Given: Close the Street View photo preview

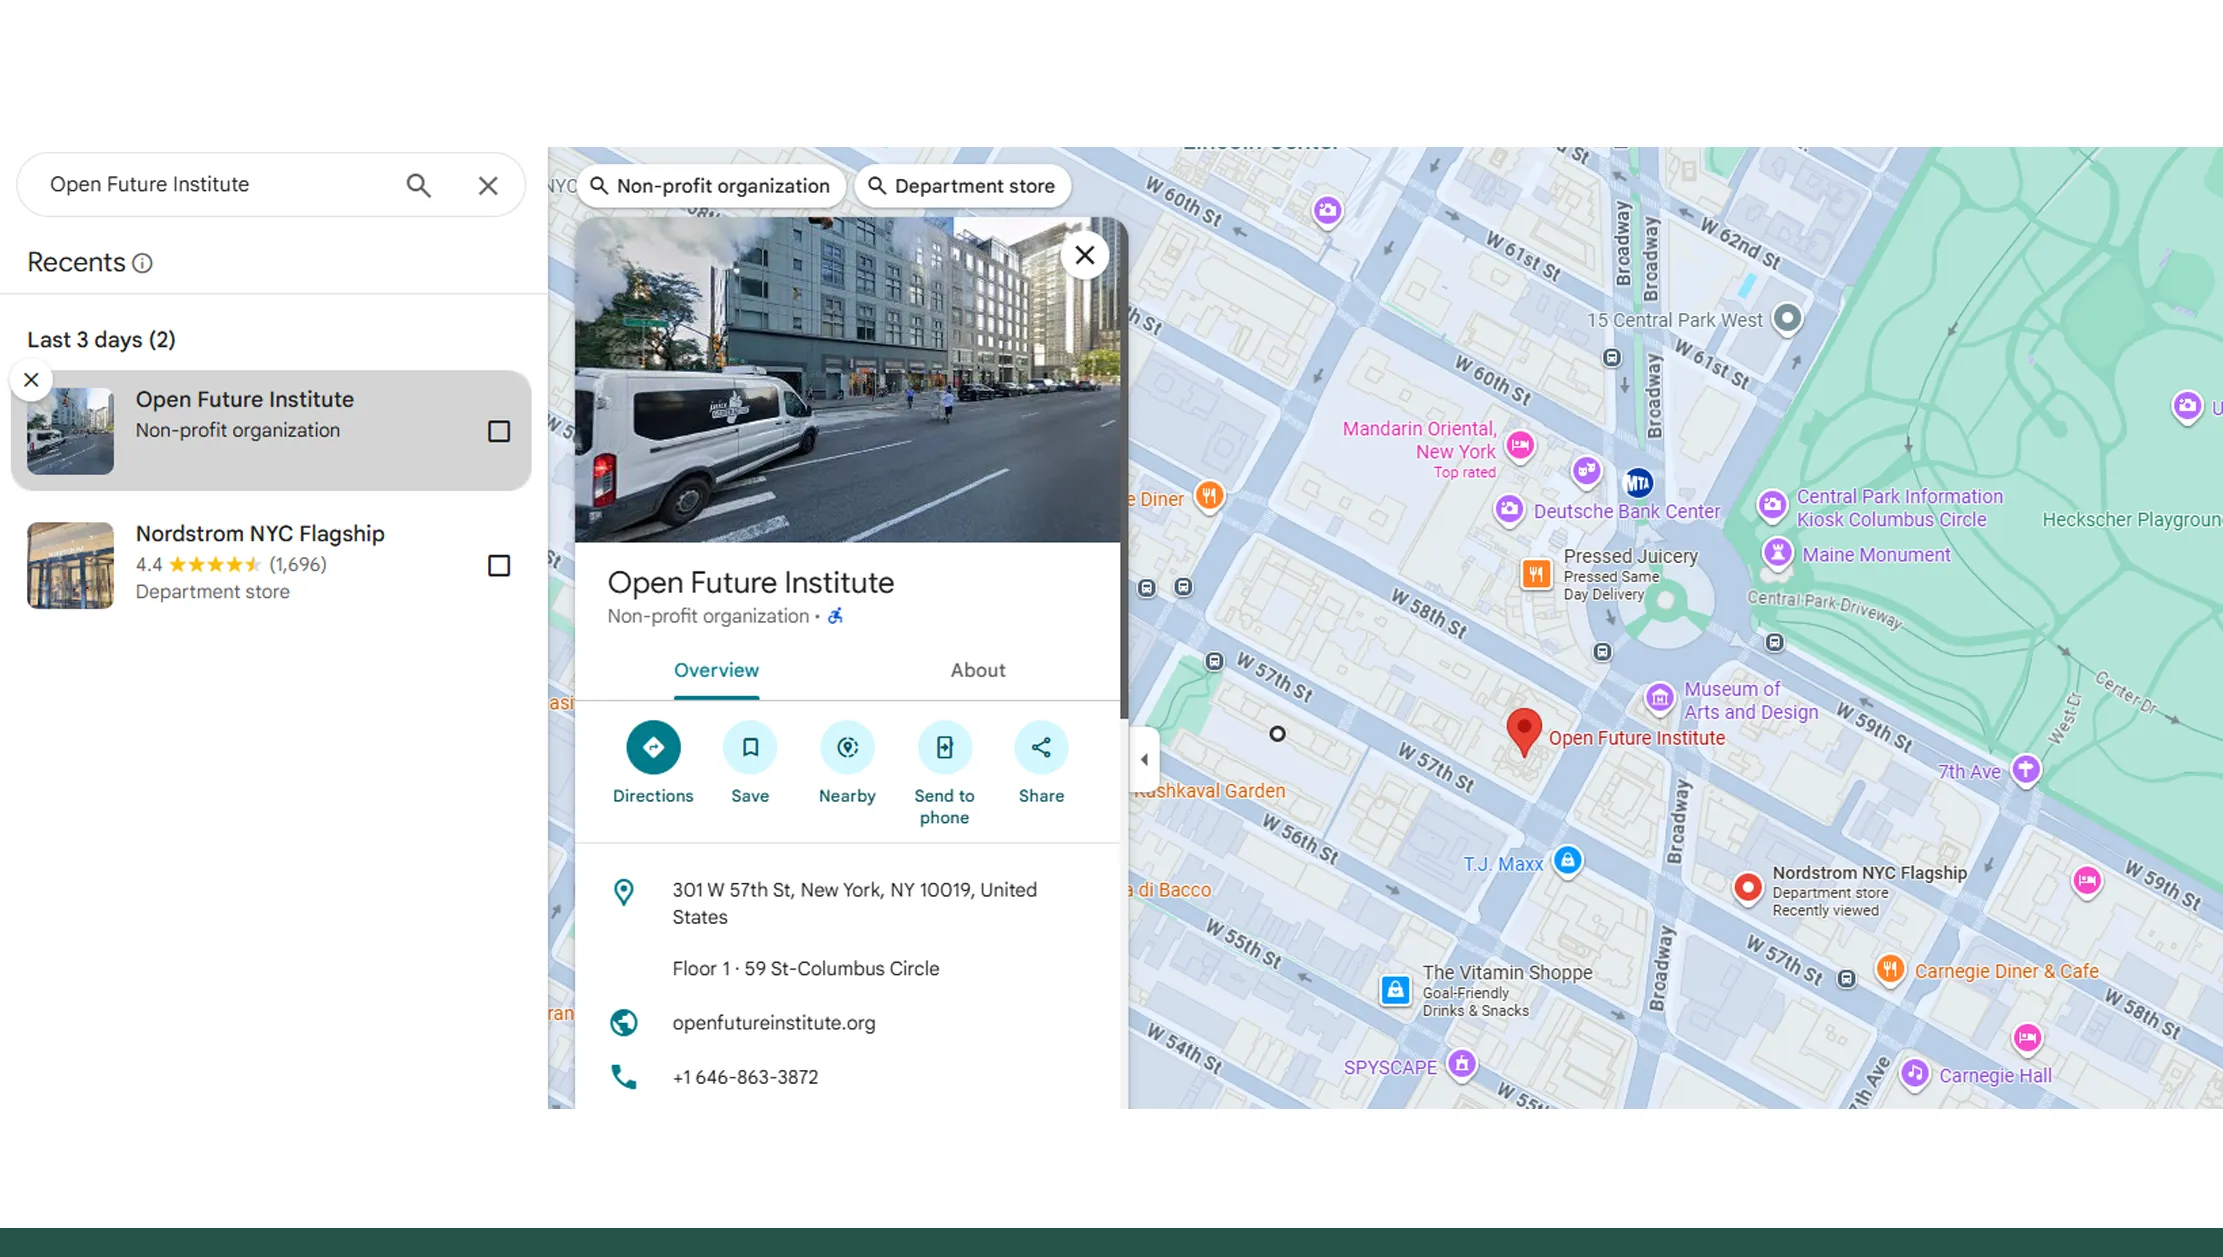Looking at the screenshot, I should [x=1084, y=254].
